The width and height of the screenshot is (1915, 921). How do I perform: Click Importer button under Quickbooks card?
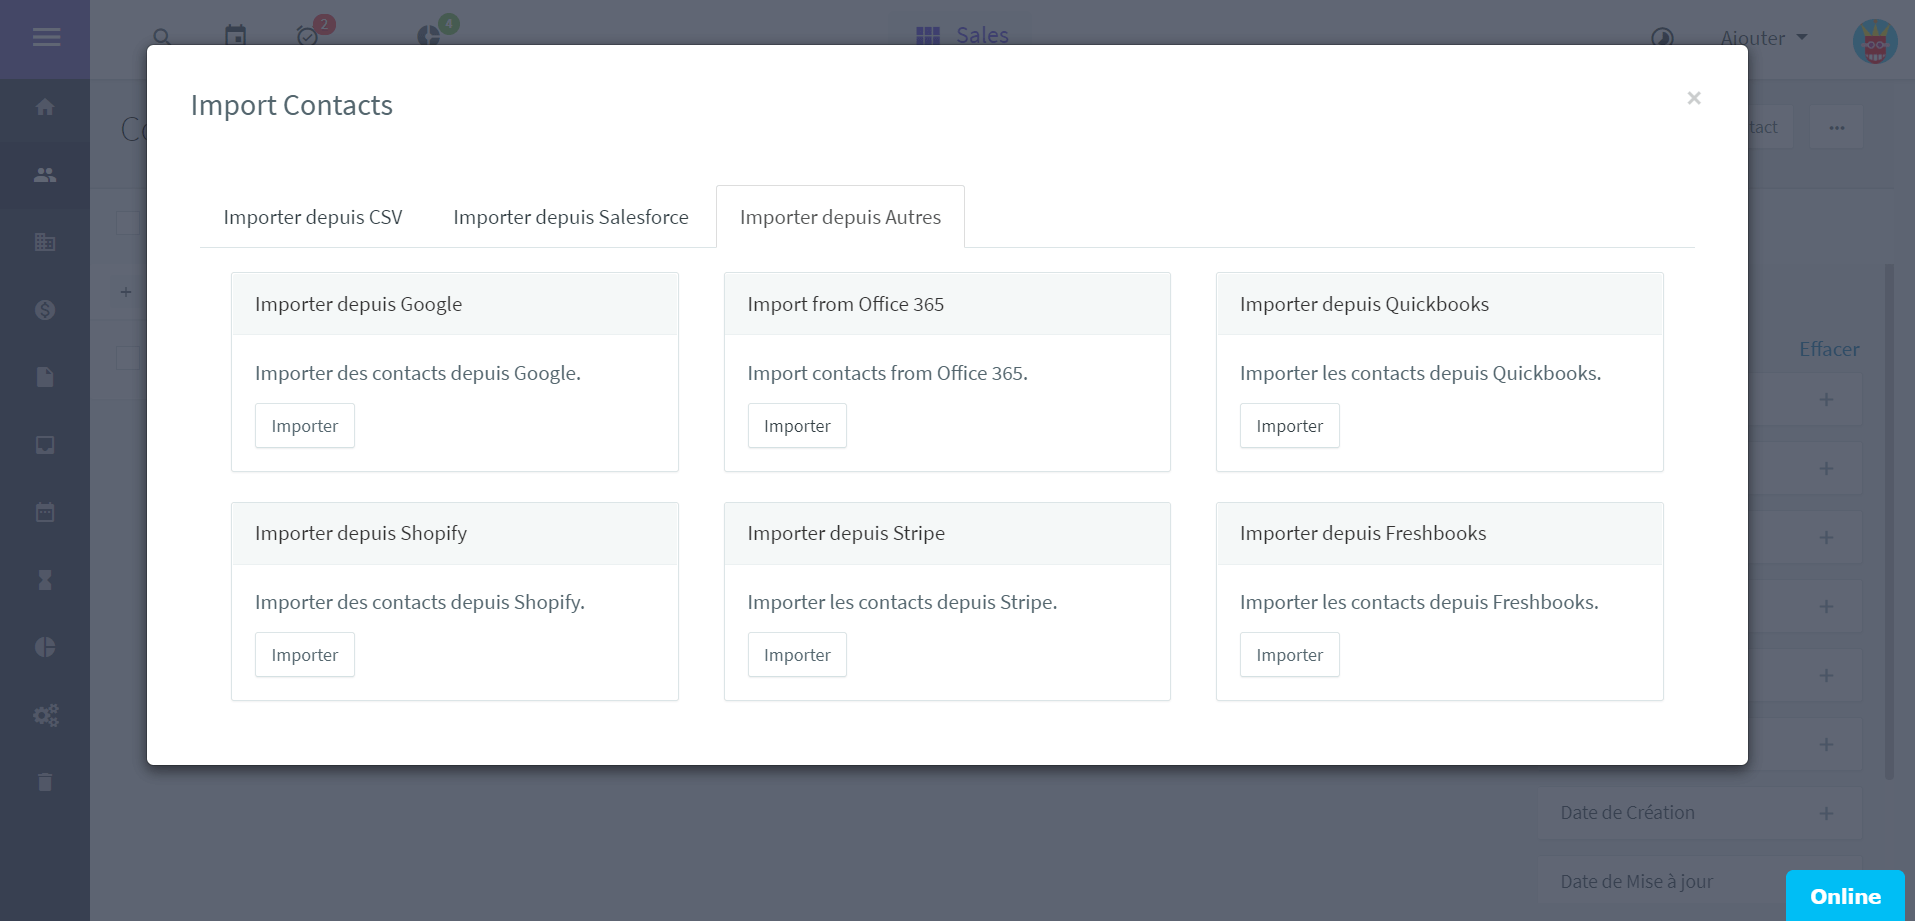(1290, 426)
